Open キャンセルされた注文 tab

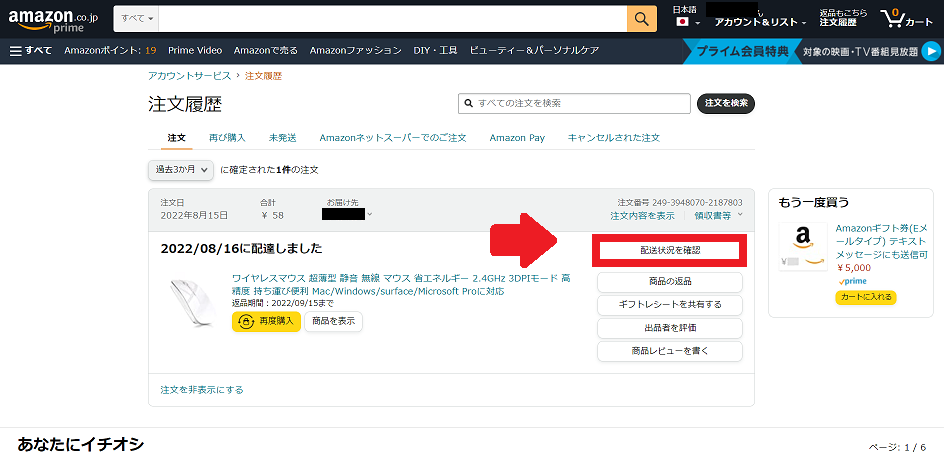[613, 138]
